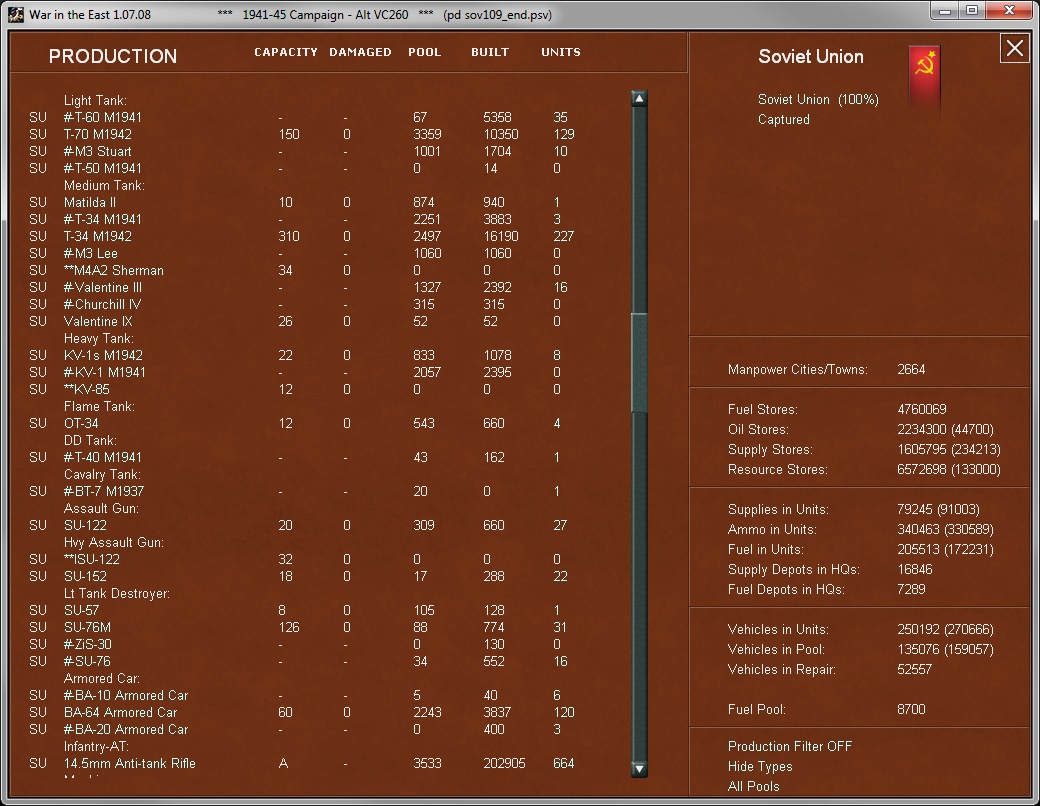Select Soviet Union (100%) entry
The height and width of the screenshot is (806, 1040).
pos(818,100)
